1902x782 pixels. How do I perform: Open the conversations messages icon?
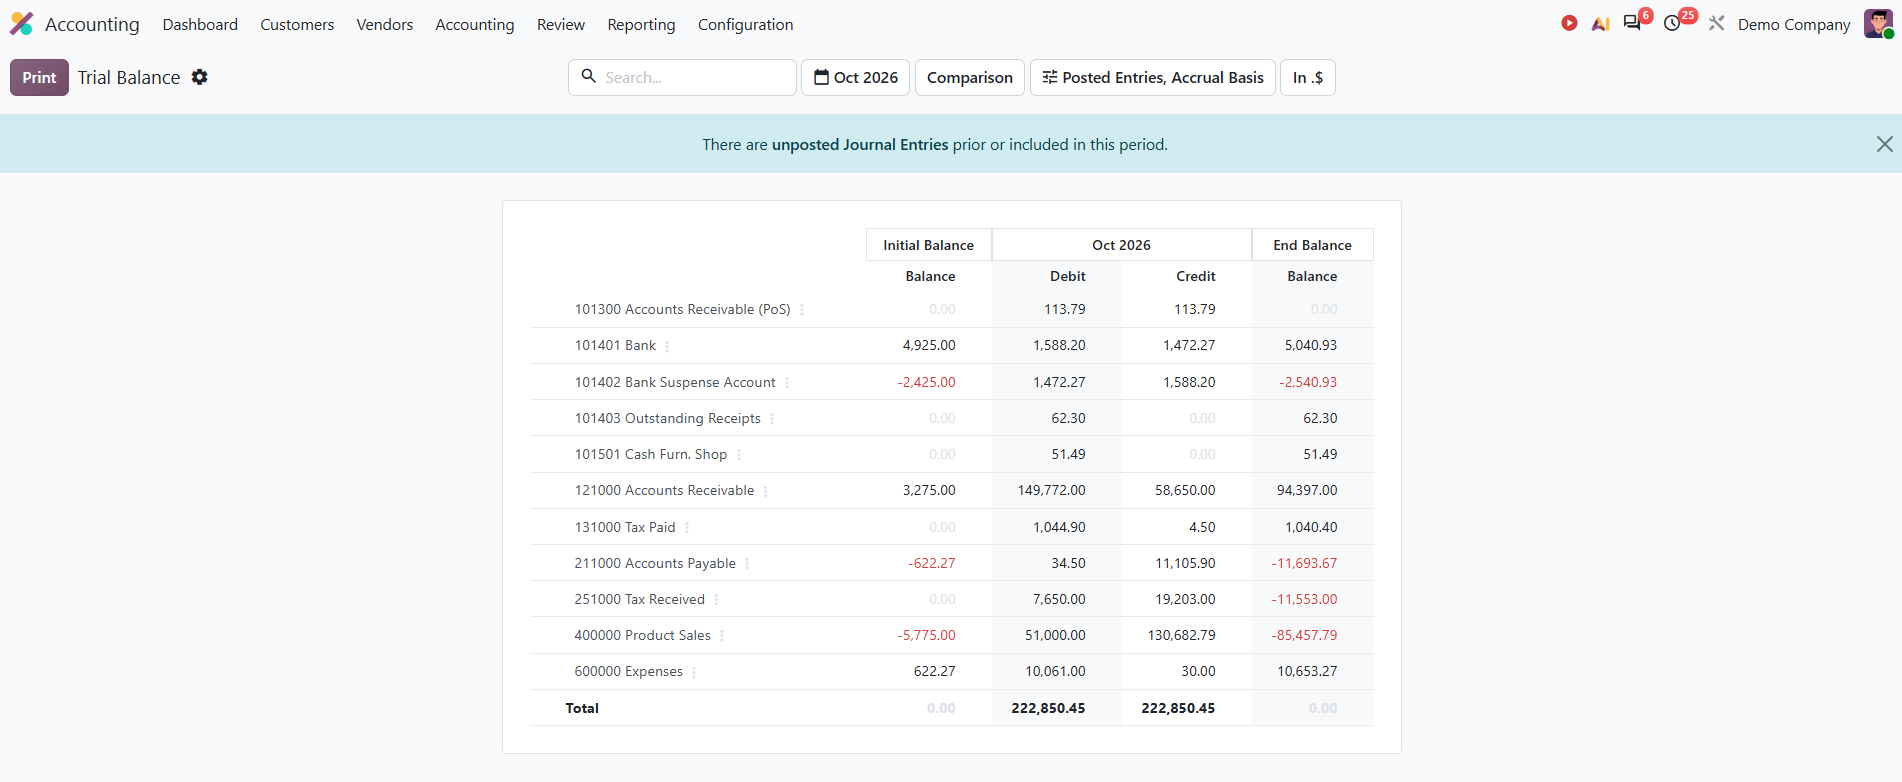[x=1633, y=23]
